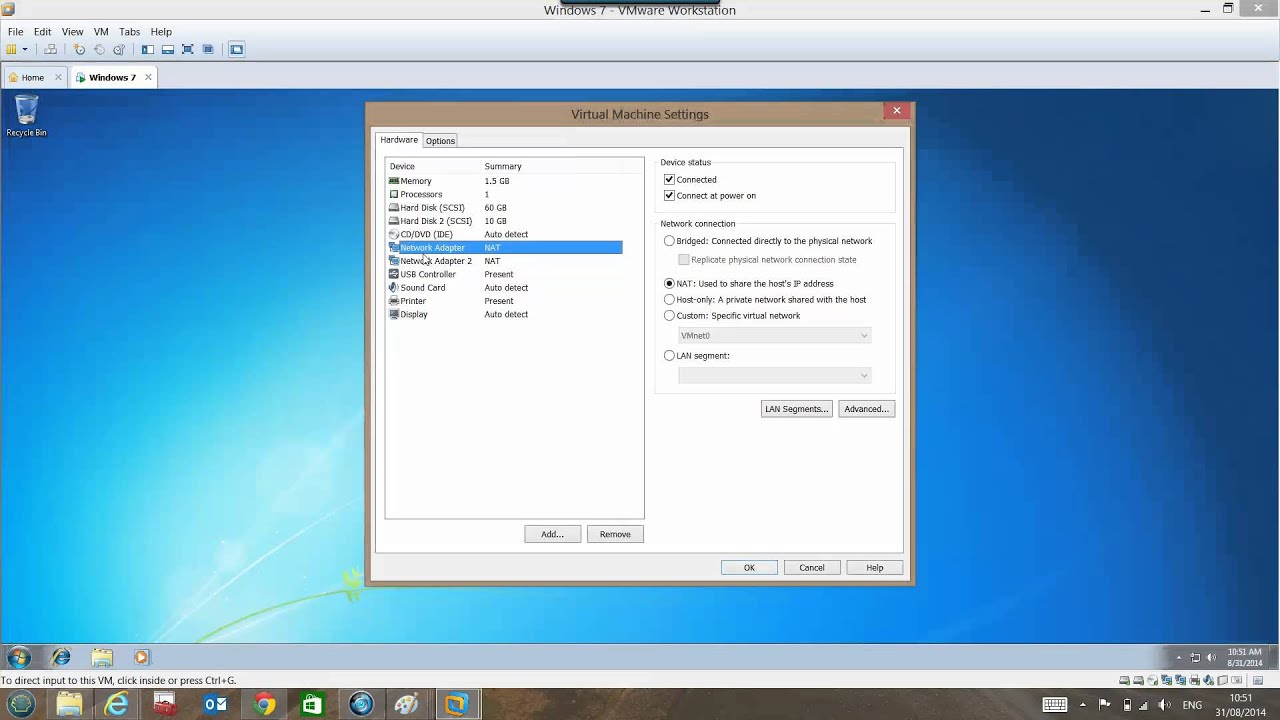This screenshot has width=1280, height=720.
Task: Select the Display device row
Action: coord(505,314)
